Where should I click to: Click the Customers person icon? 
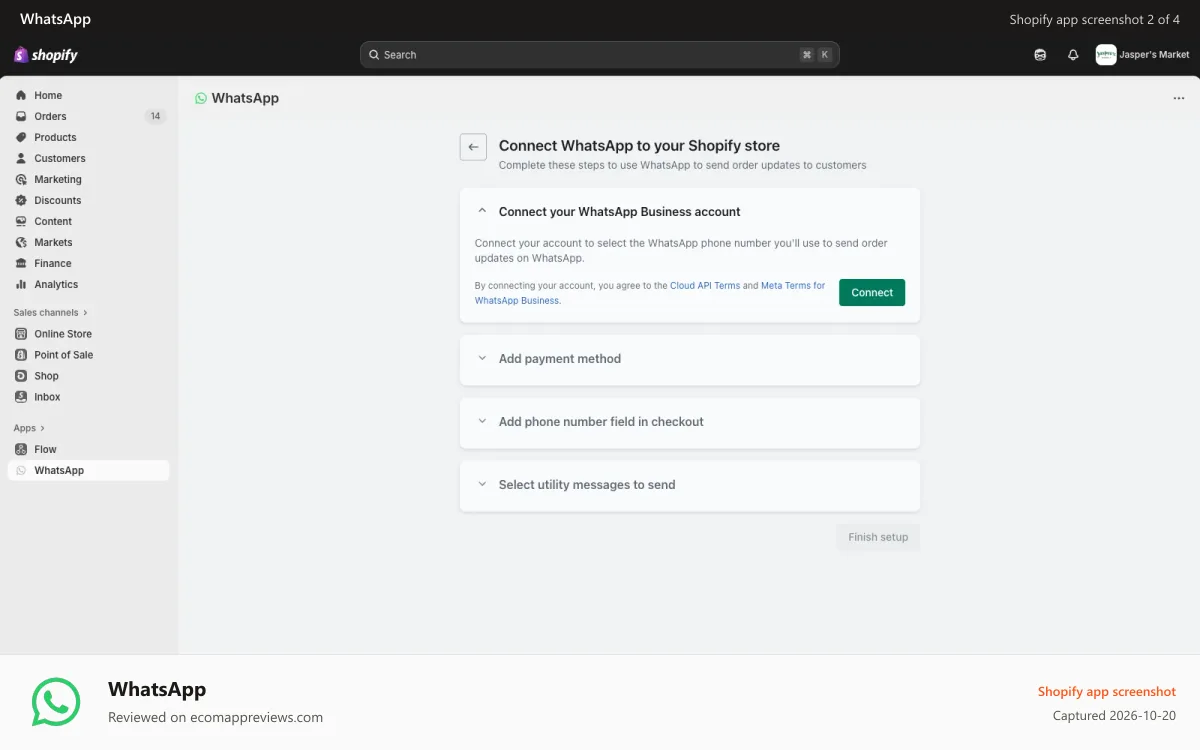(21, 158)
